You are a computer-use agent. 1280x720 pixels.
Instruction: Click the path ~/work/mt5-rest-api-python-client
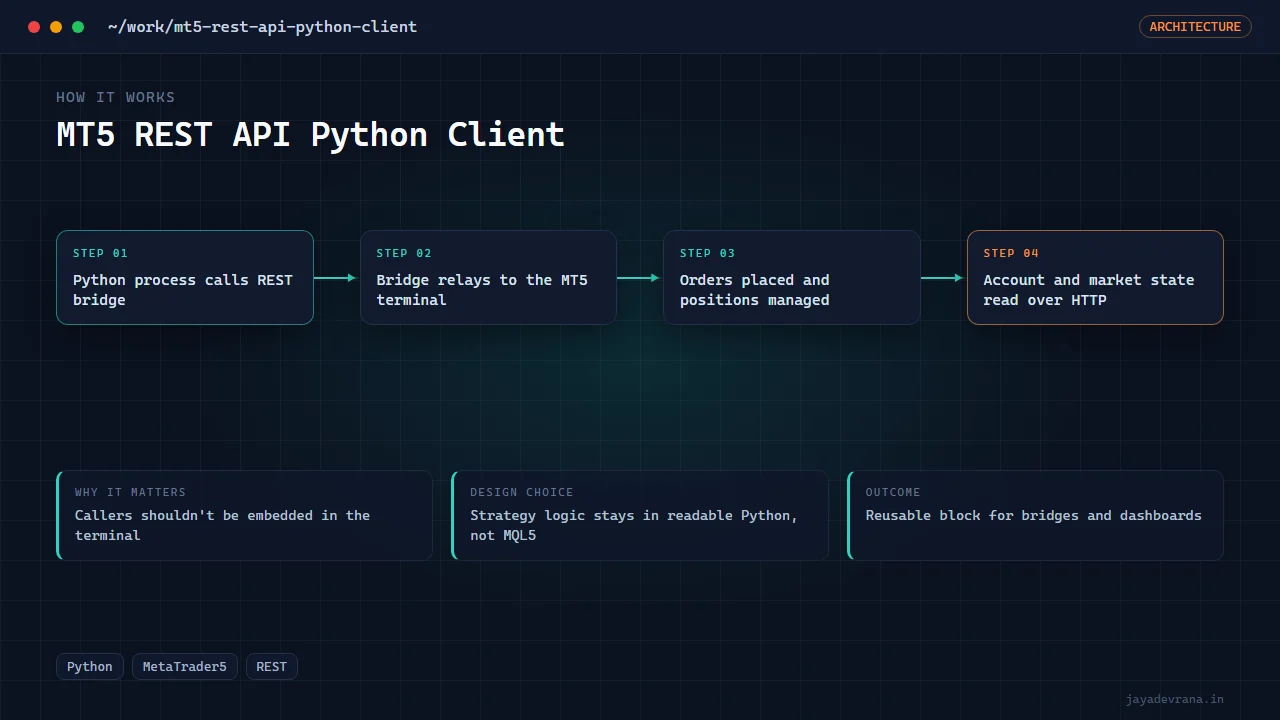(x=262, y=27)
